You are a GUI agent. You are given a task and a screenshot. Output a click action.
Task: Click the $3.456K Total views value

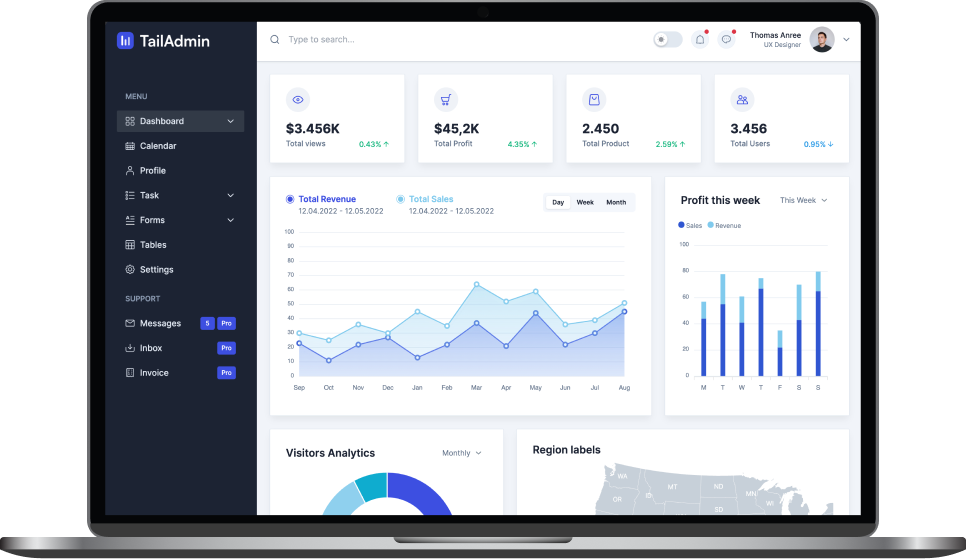click(312, 129)
